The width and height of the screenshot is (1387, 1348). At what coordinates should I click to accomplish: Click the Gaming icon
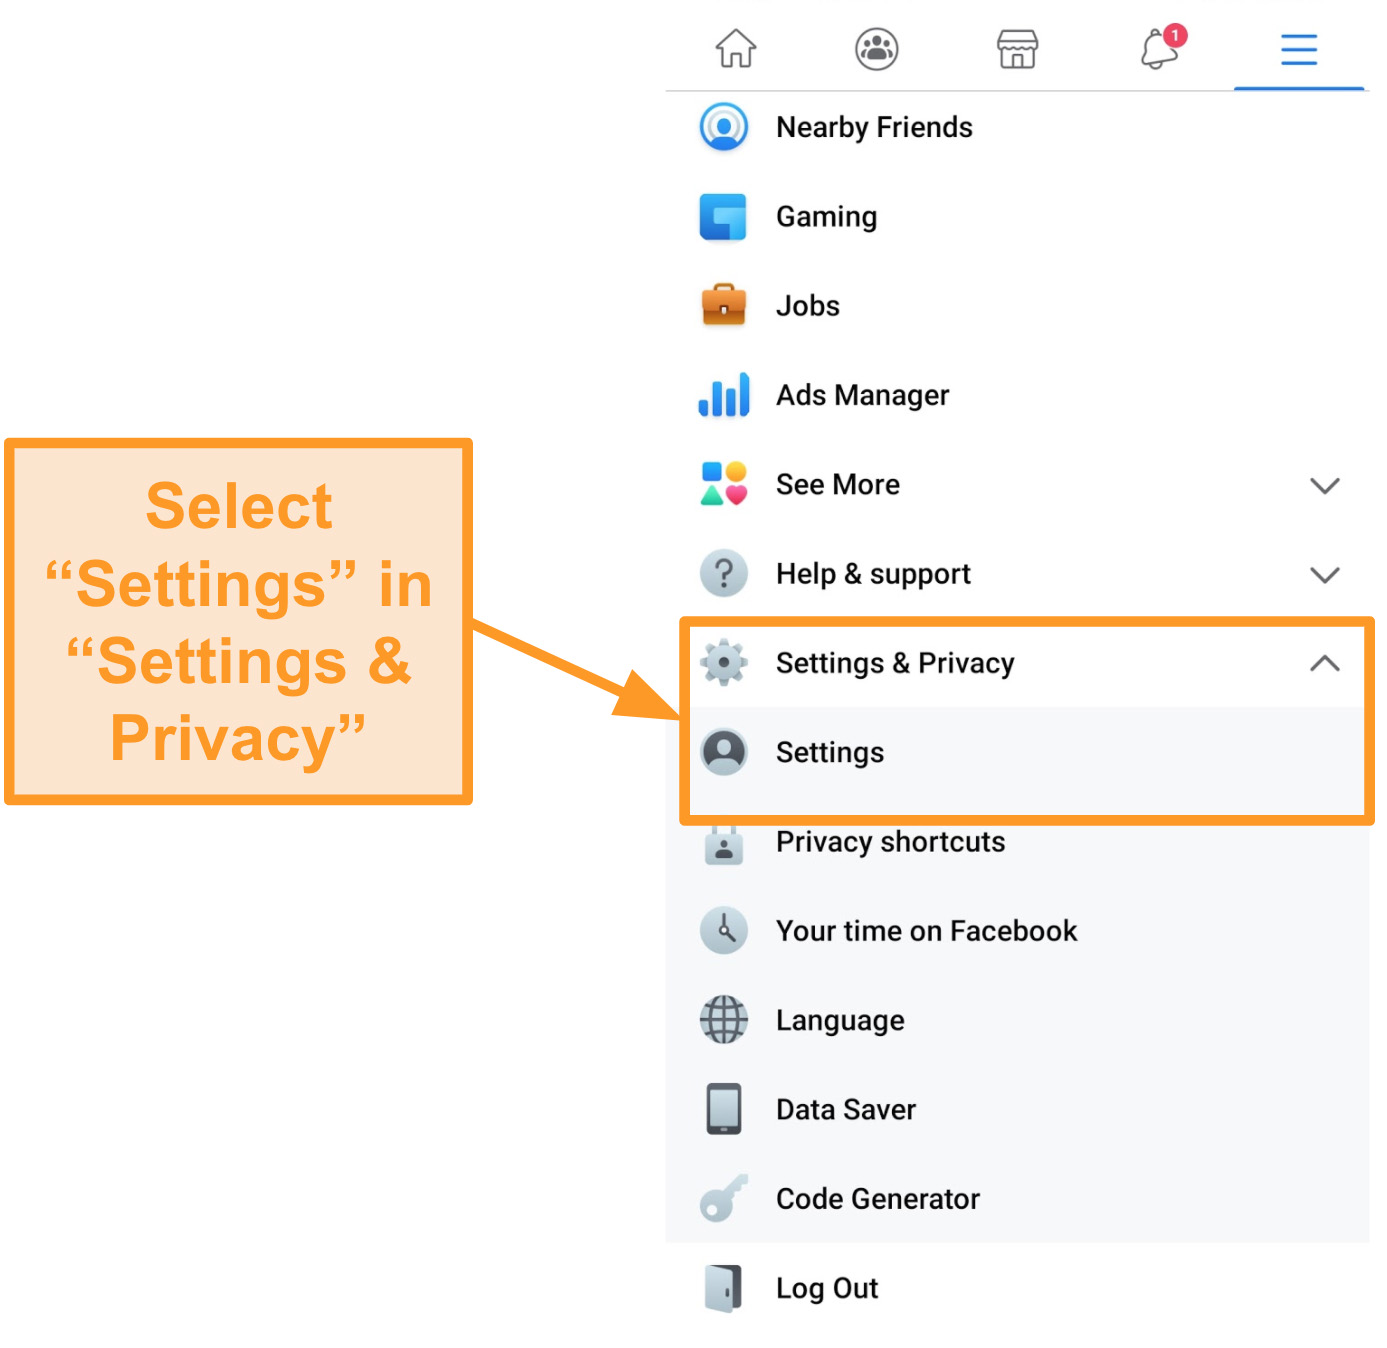tap(723, 217)
